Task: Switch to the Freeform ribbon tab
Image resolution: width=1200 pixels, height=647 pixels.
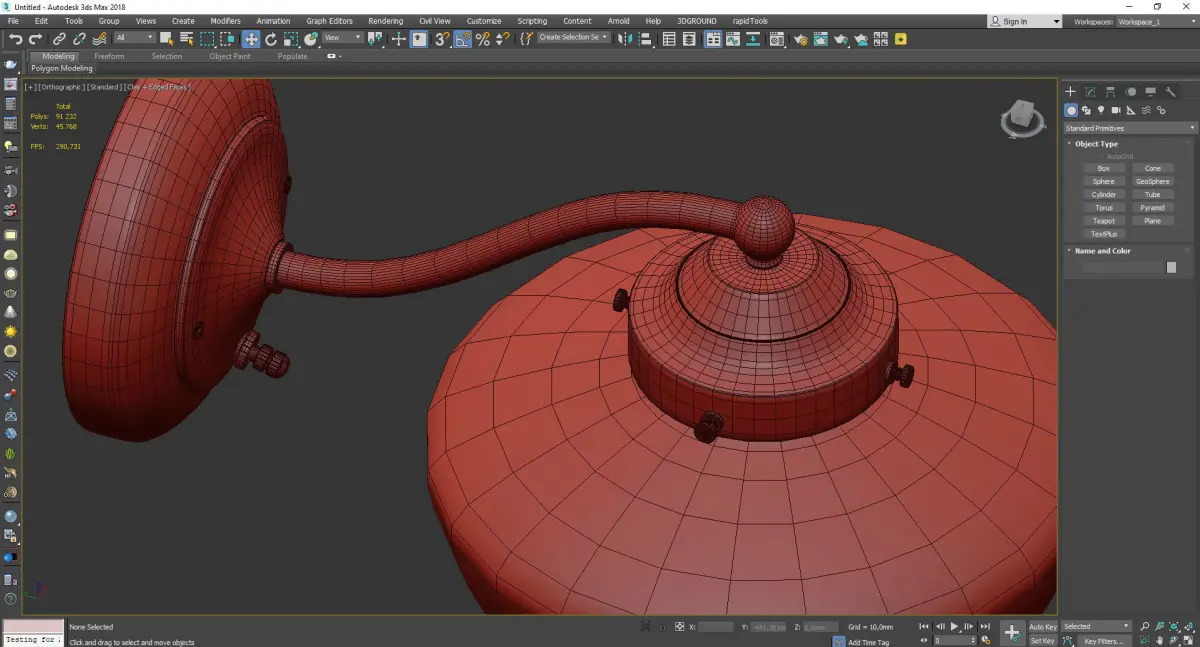Action: (109, 57)
